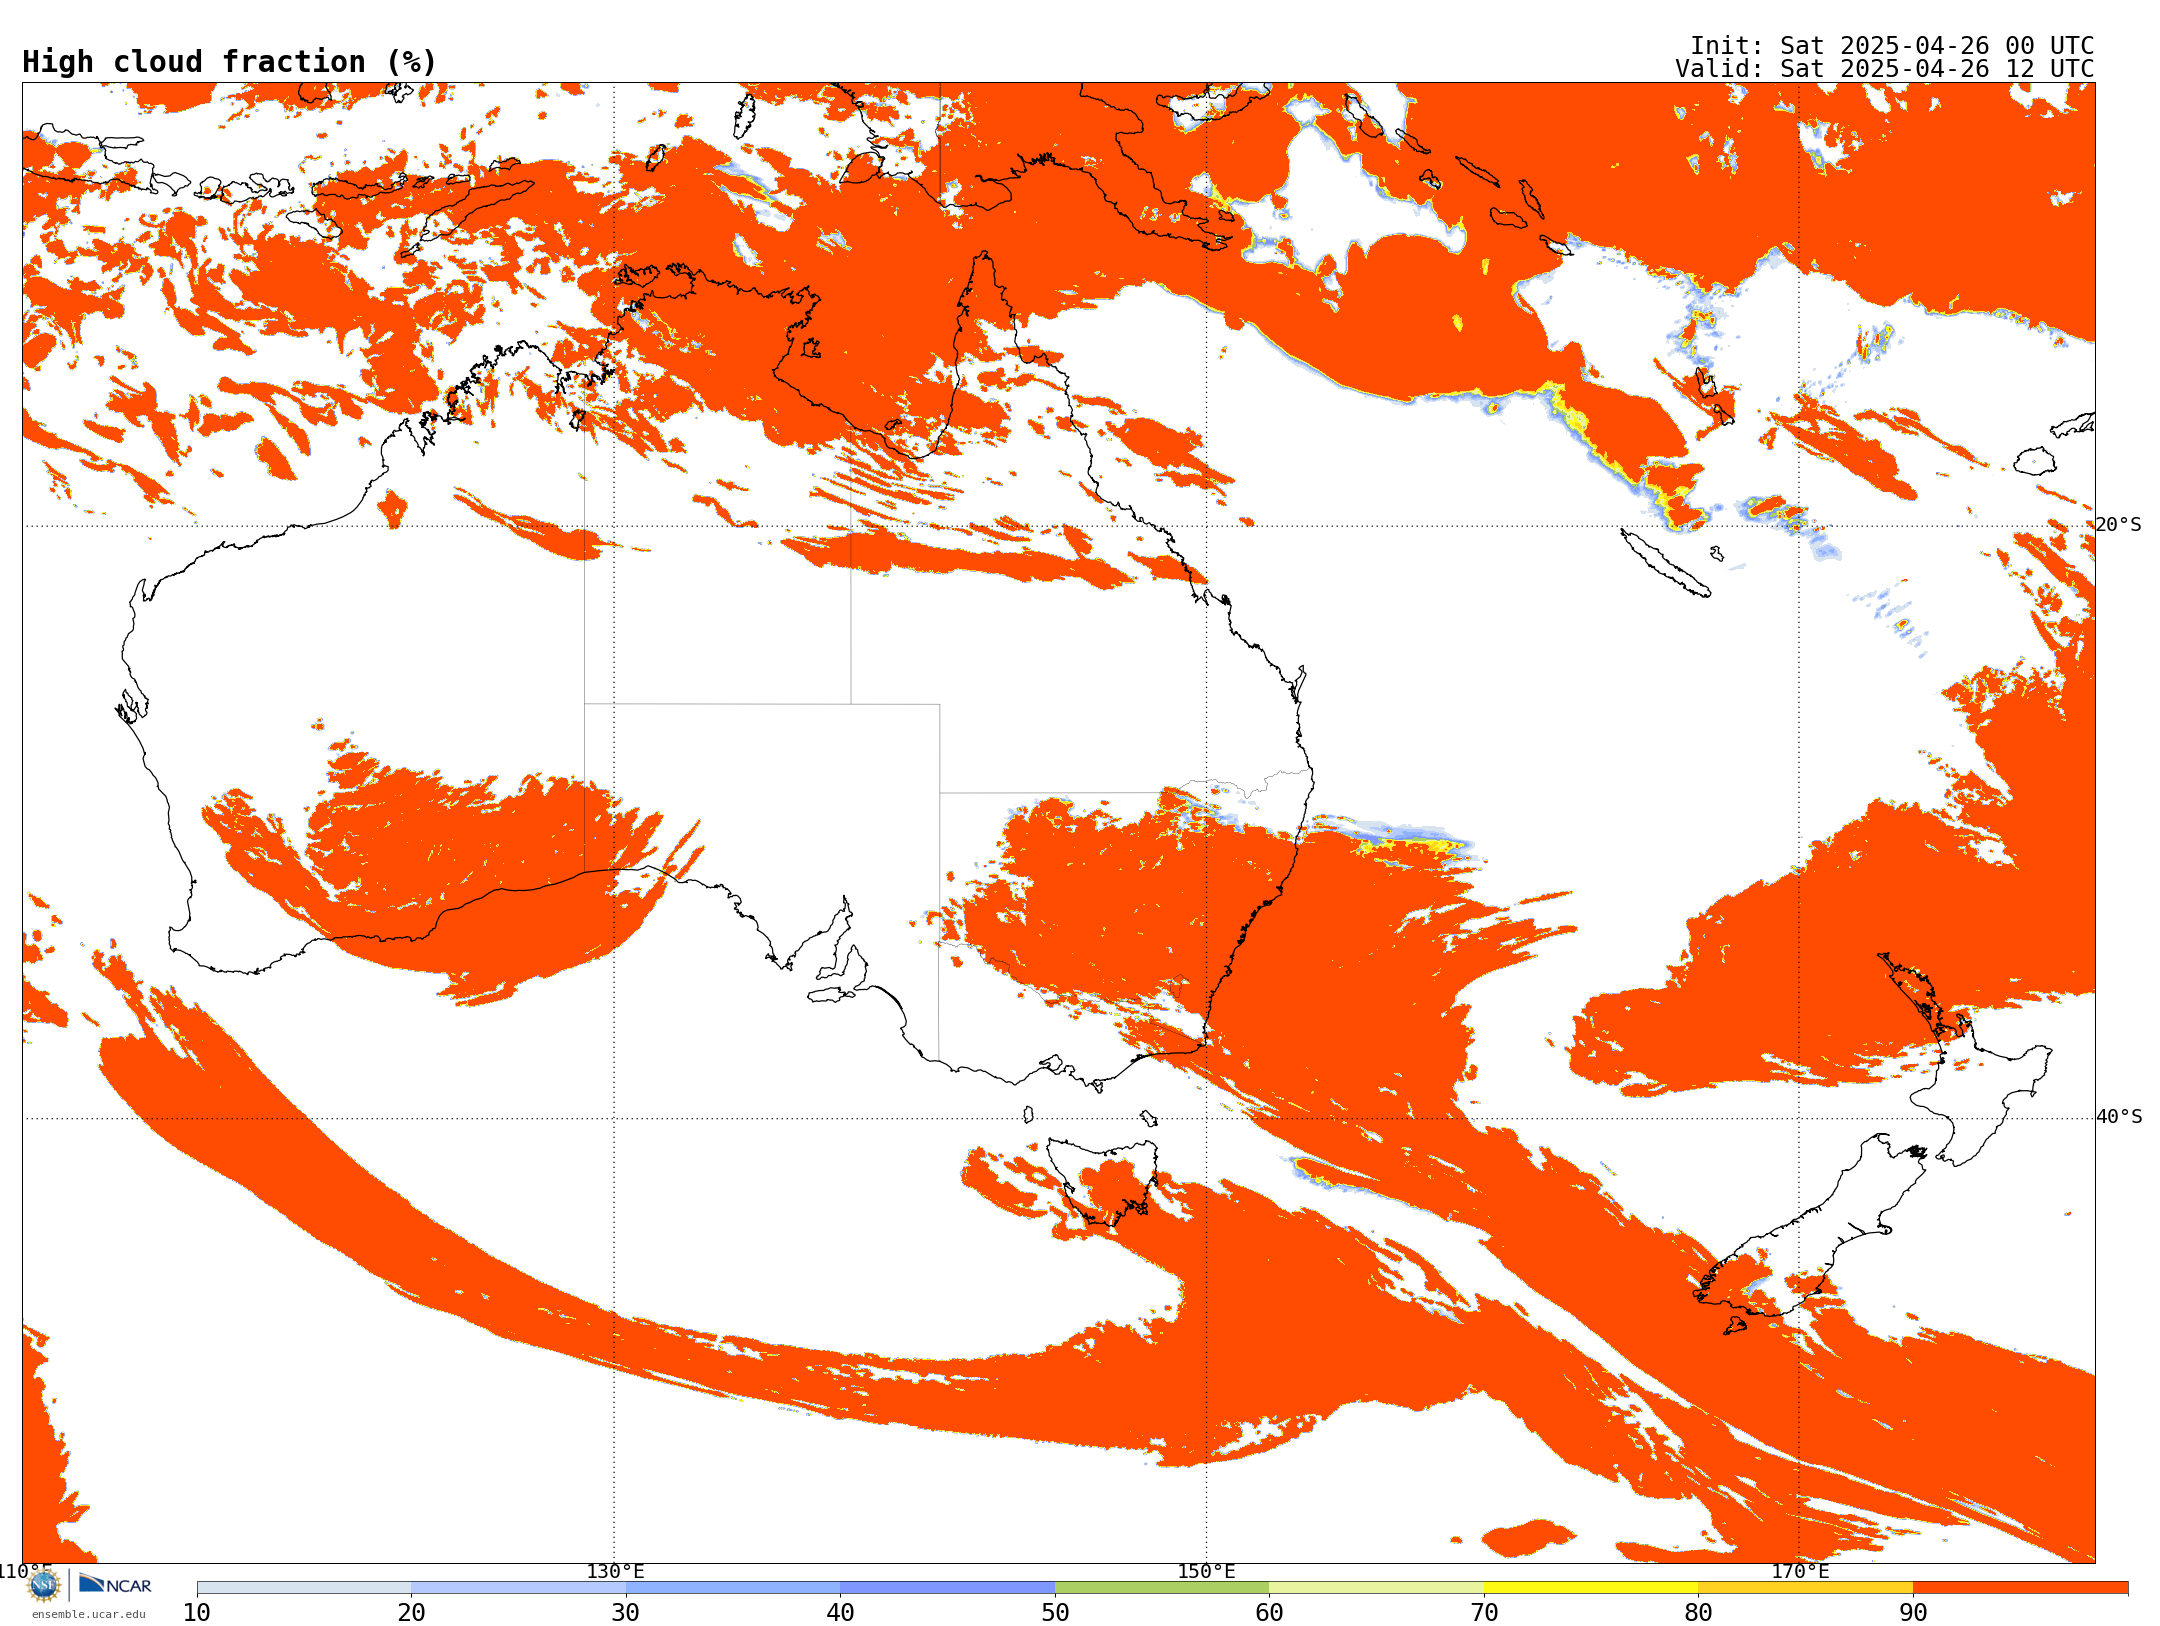Screen dimensions: 2160x1626
Task: Click the colorbar tick label 10
Action: [197, 1612]
